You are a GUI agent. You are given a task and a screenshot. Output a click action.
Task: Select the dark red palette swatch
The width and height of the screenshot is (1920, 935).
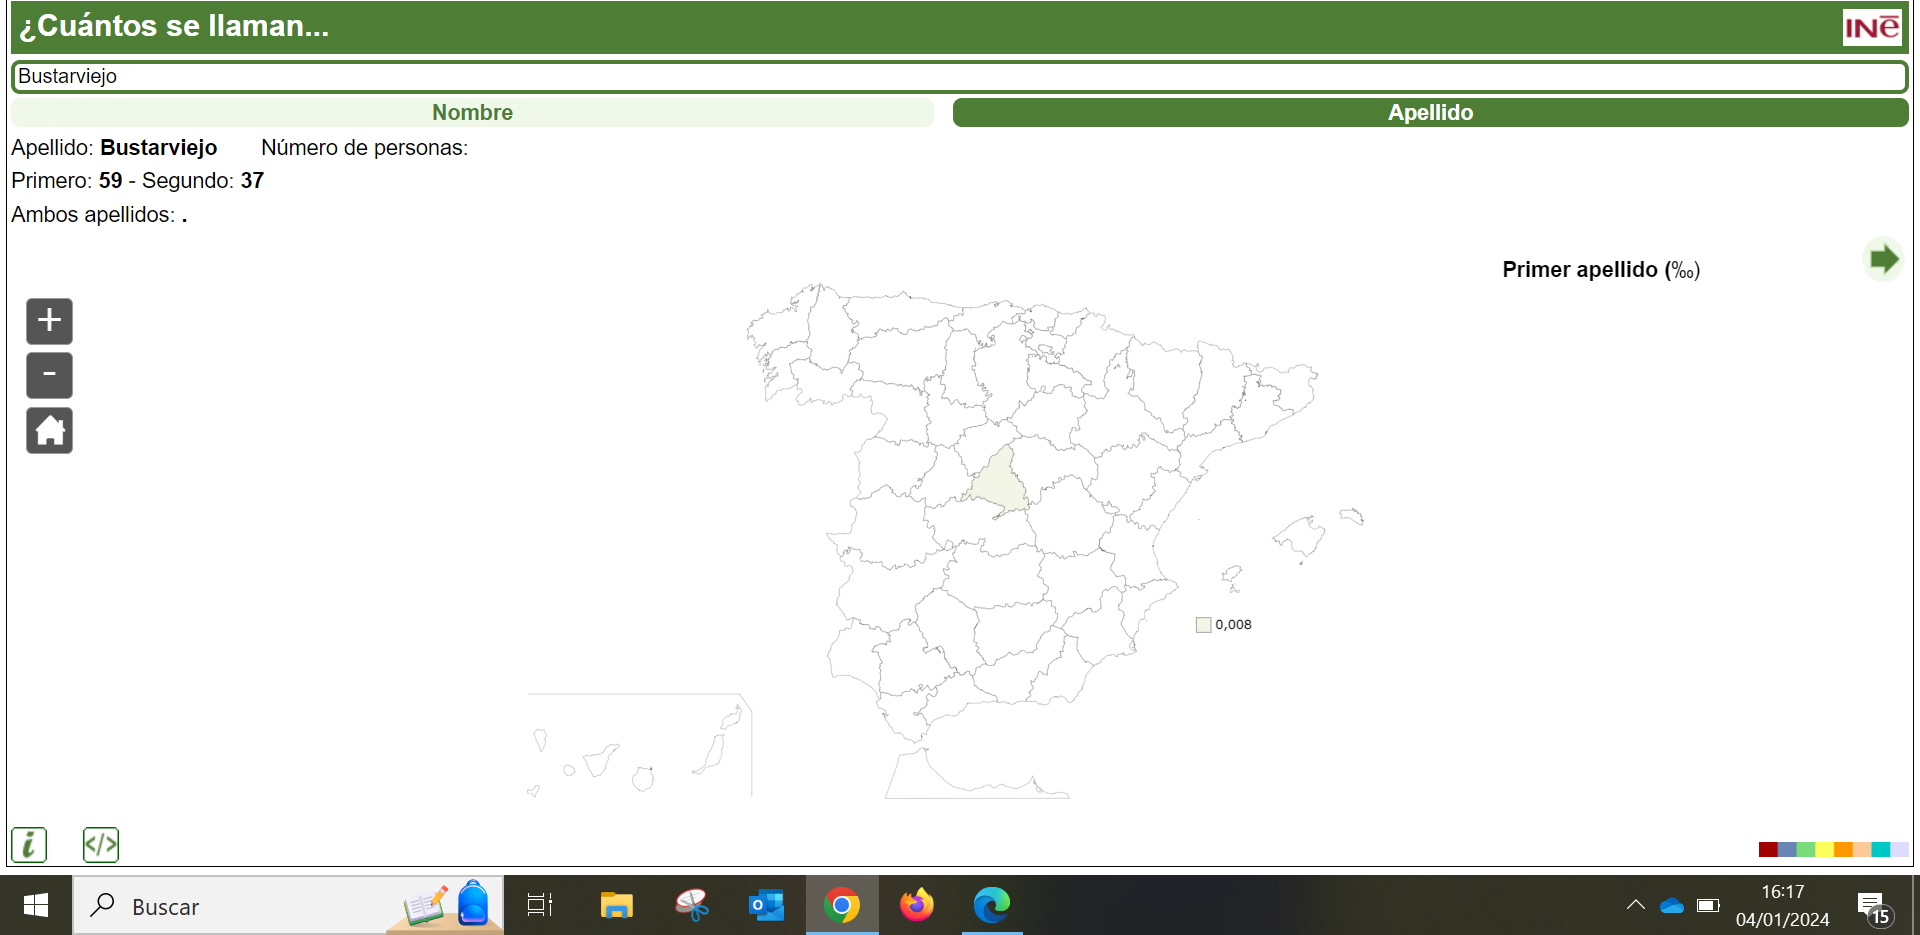coord(1768,850)
